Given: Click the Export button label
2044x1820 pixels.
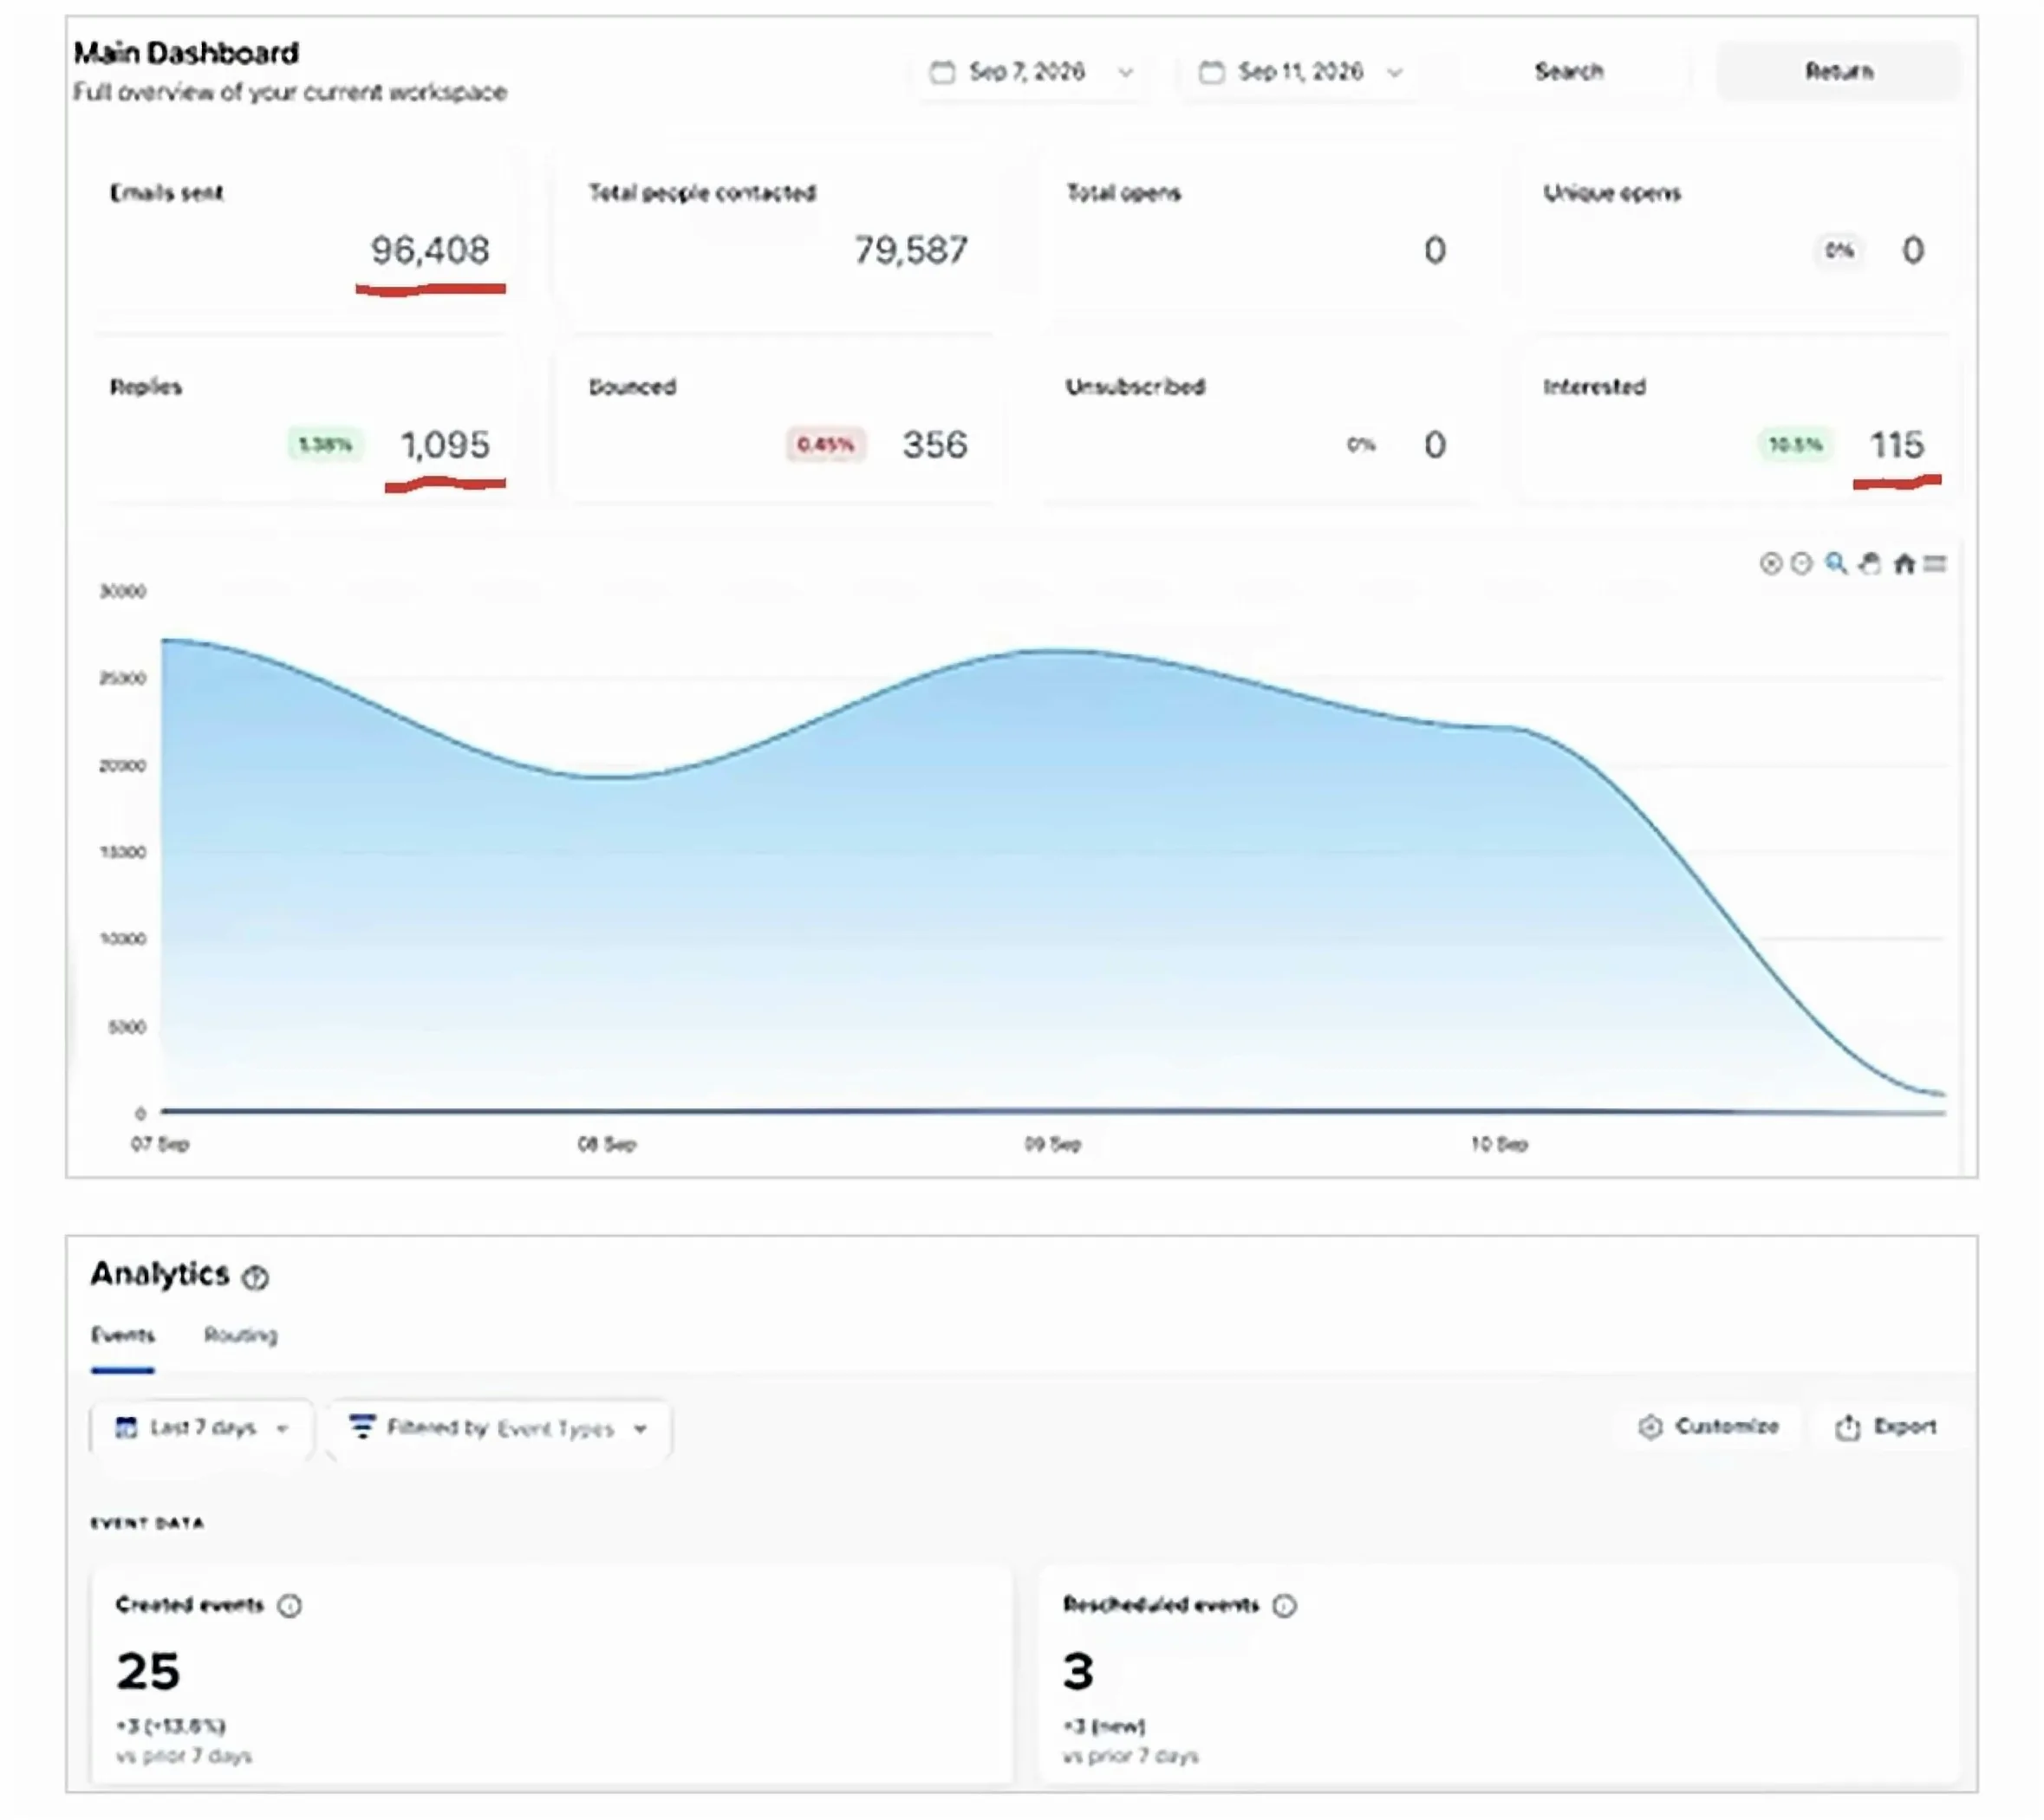Looking at the screenshot, I should click(x=1905, y=1427).
